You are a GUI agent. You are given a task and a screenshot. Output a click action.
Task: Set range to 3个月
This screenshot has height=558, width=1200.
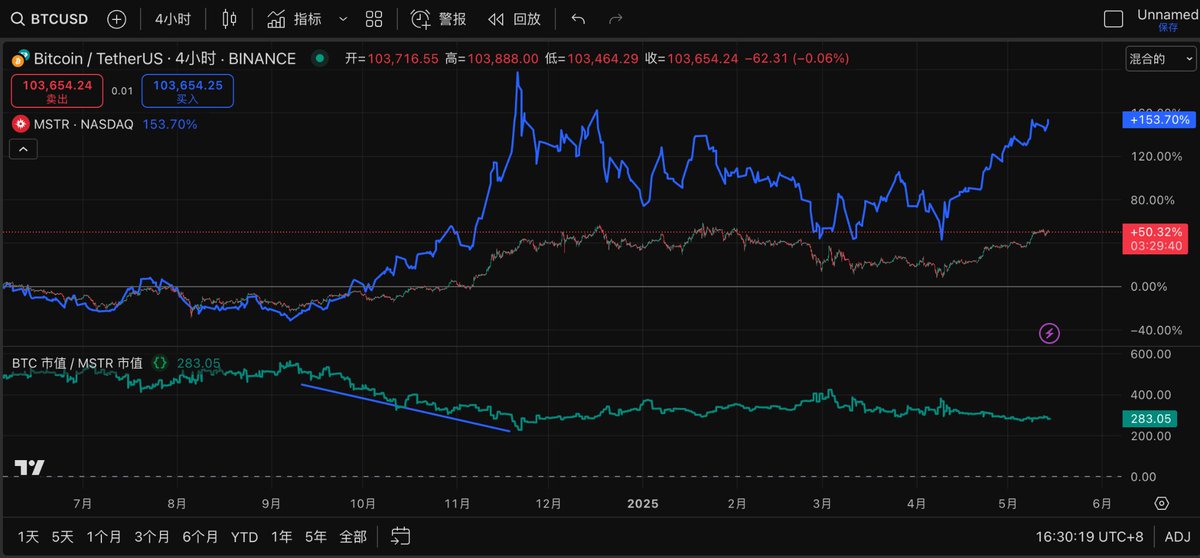152,536
